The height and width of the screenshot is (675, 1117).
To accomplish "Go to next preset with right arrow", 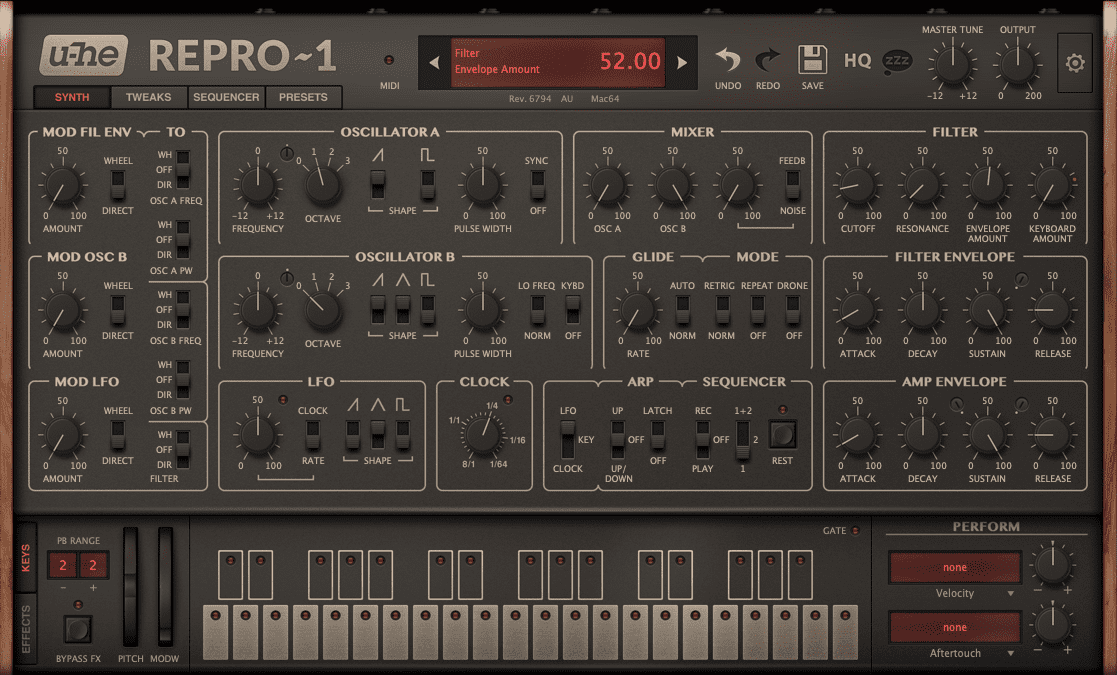I will coord(682,63).
